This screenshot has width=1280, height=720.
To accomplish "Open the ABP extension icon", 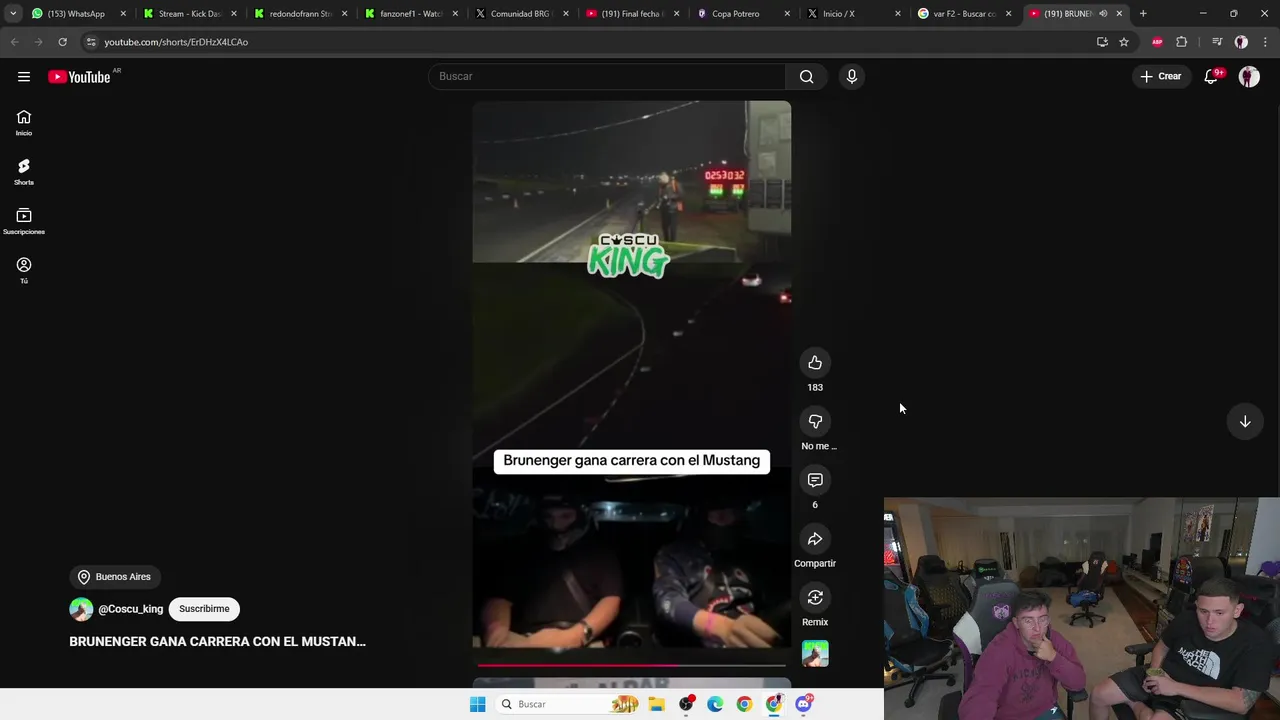I will coord(1157,42).
